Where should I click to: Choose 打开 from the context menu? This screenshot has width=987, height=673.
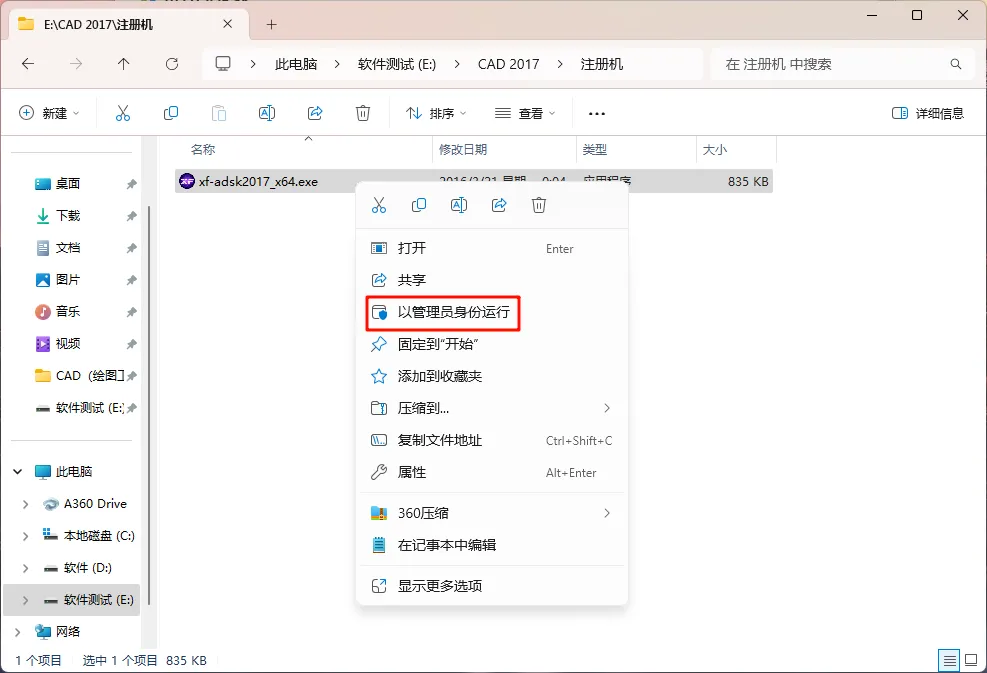(x=492, y=248)
